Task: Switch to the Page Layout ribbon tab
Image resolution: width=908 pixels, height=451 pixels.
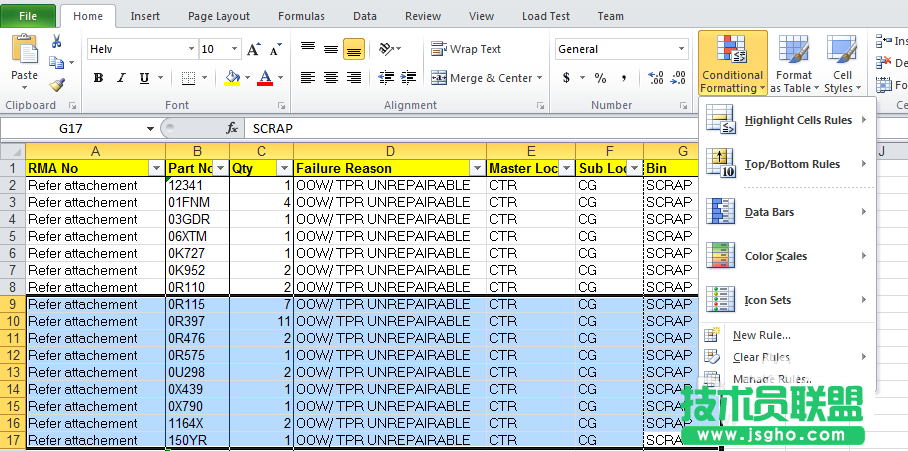Action: click(x=219, y=16)
